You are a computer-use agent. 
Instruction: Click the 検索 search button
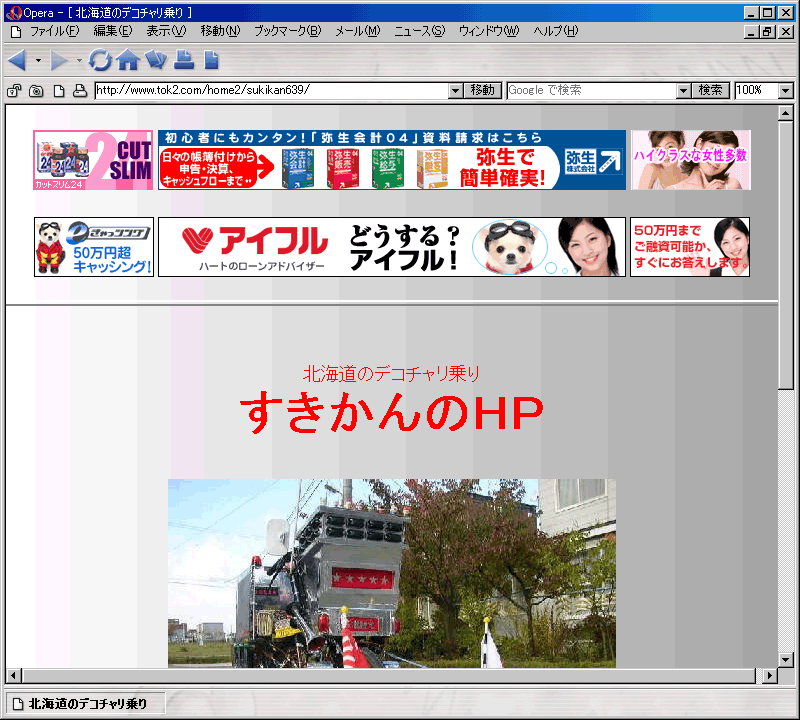[x=711, y=90]
